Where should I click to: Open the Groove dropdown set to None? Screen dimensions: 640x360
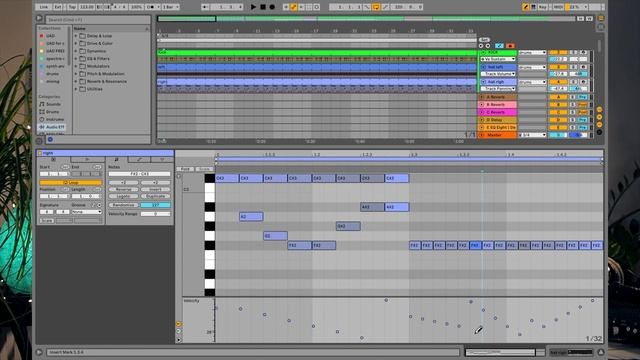pos(87,212)
